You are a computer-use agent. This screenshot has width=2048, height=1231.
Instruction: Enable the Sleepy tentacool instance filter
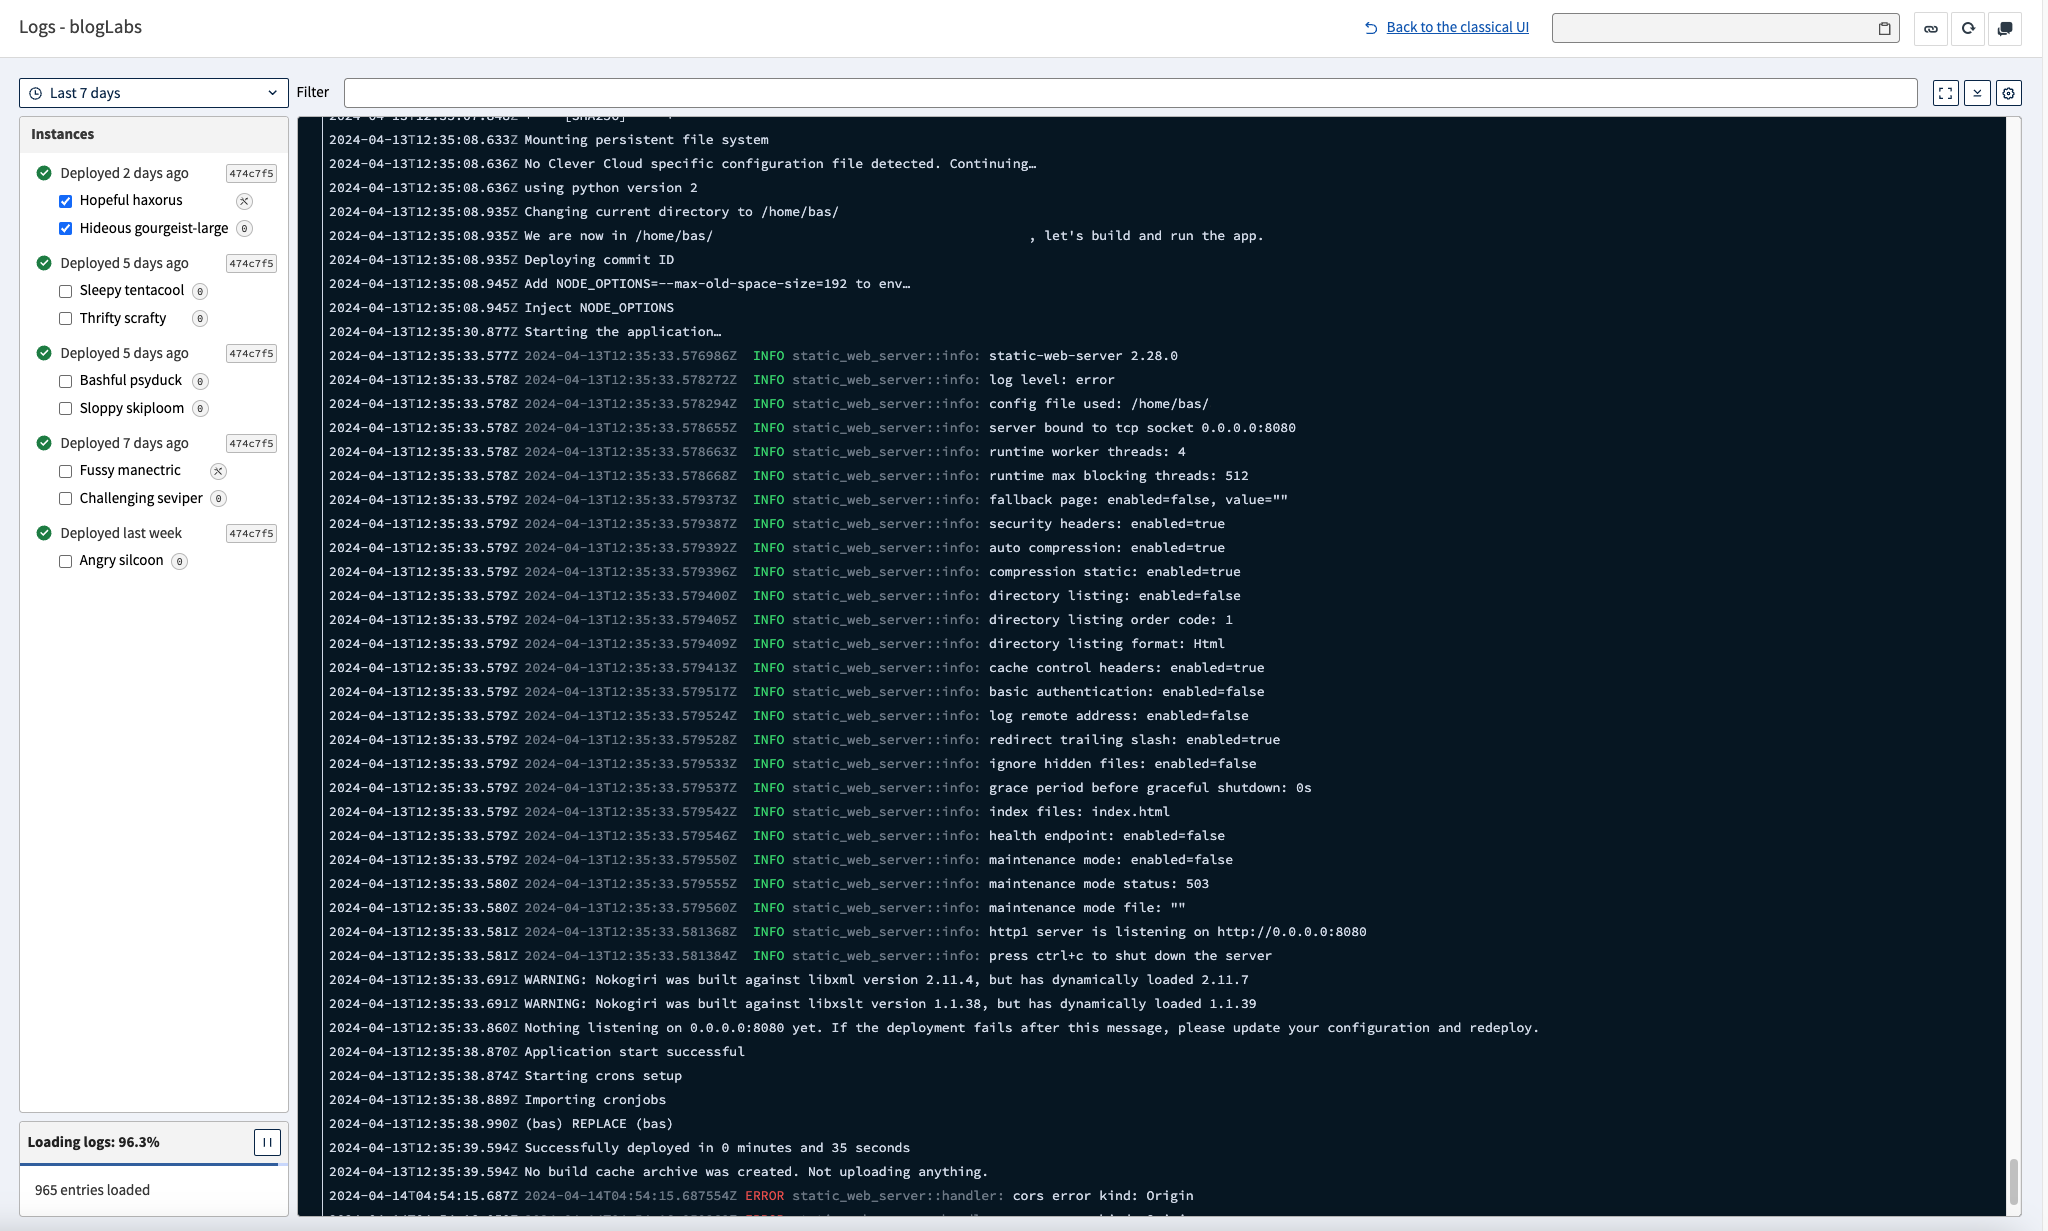coord(66,290)
